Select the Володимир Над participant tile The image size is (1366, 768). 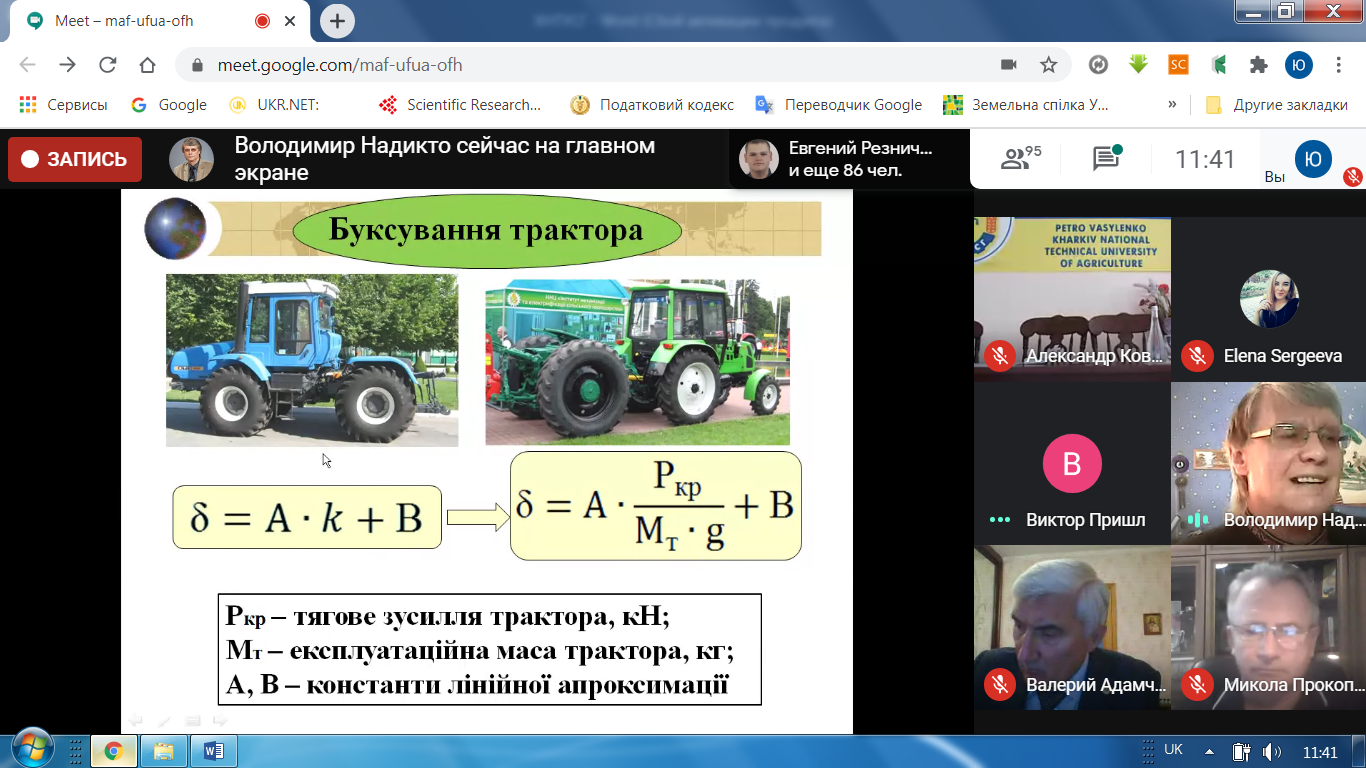pyautogui.click(x=1268, y=464)
